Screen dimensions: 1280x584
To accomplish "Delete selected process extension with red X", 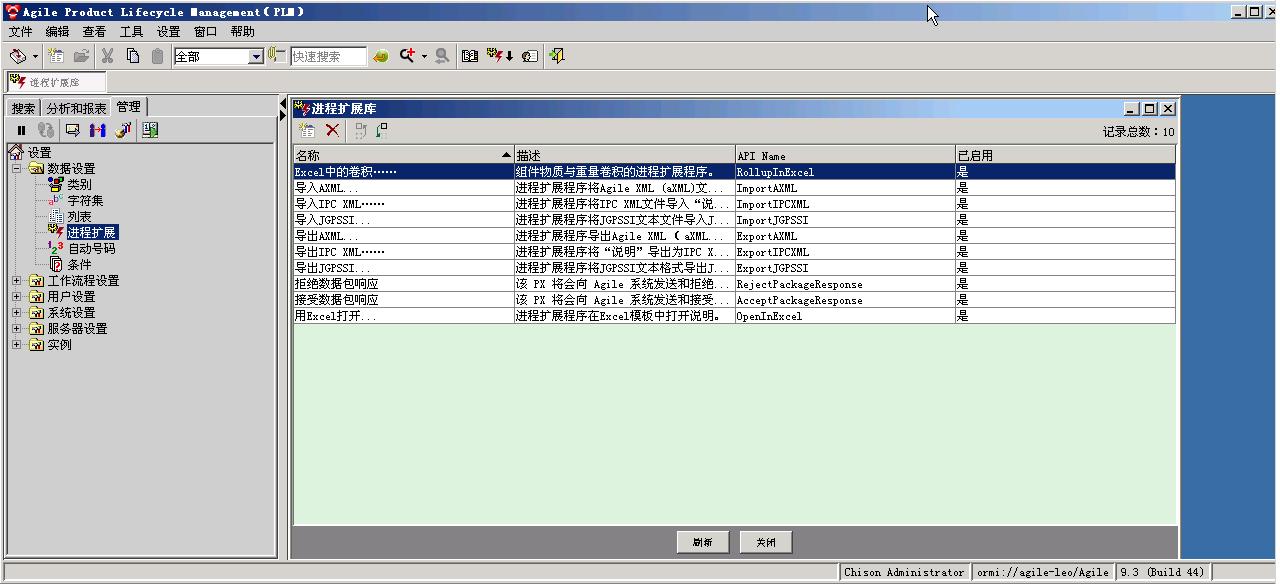I will [x=333, y=130].
